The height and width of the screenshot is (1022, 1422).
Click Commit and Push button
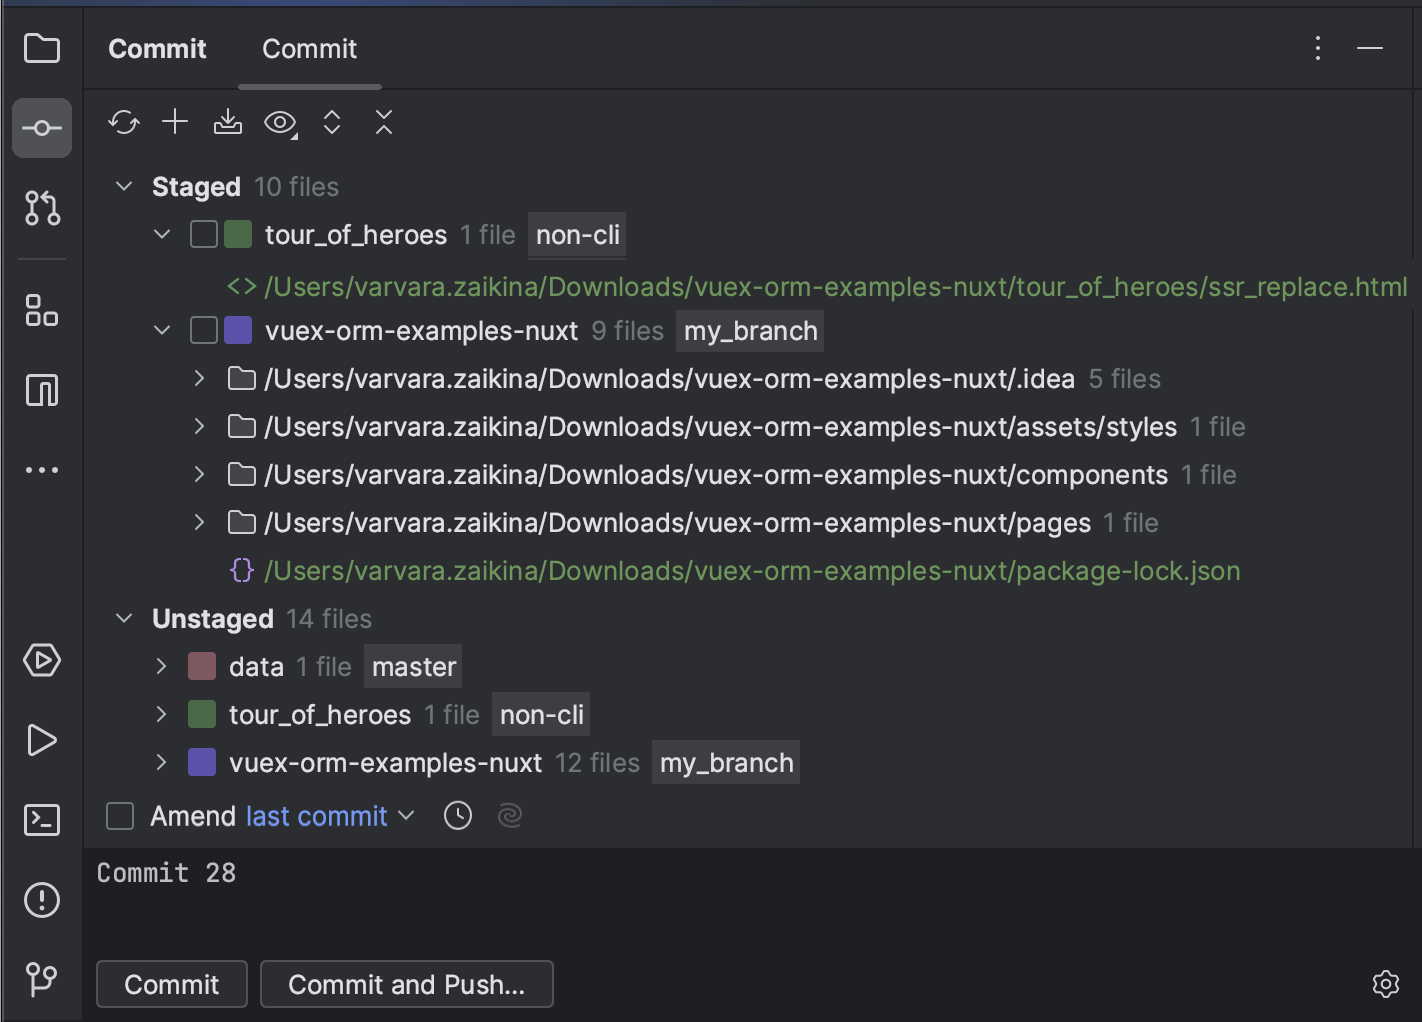pyautogui.click(x=406, y=984)
